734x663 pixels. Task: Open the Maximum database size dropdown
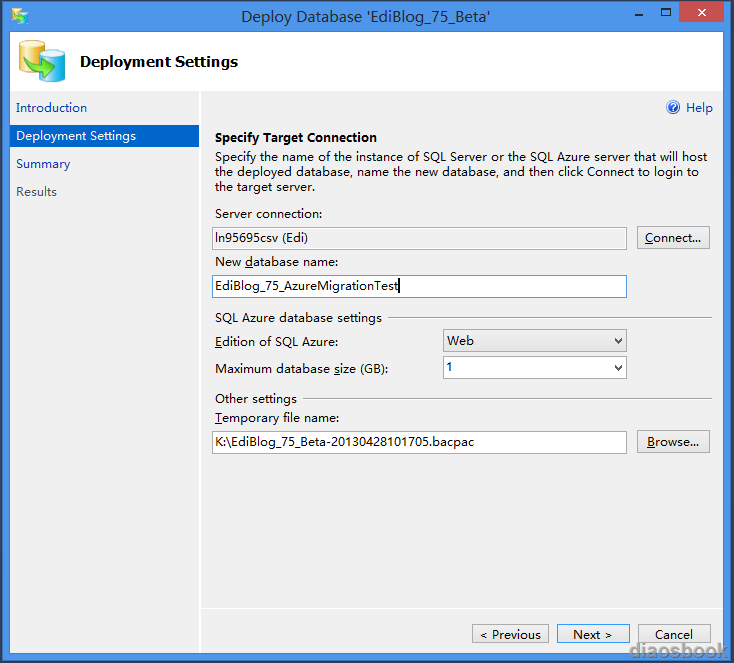(535, 368)
